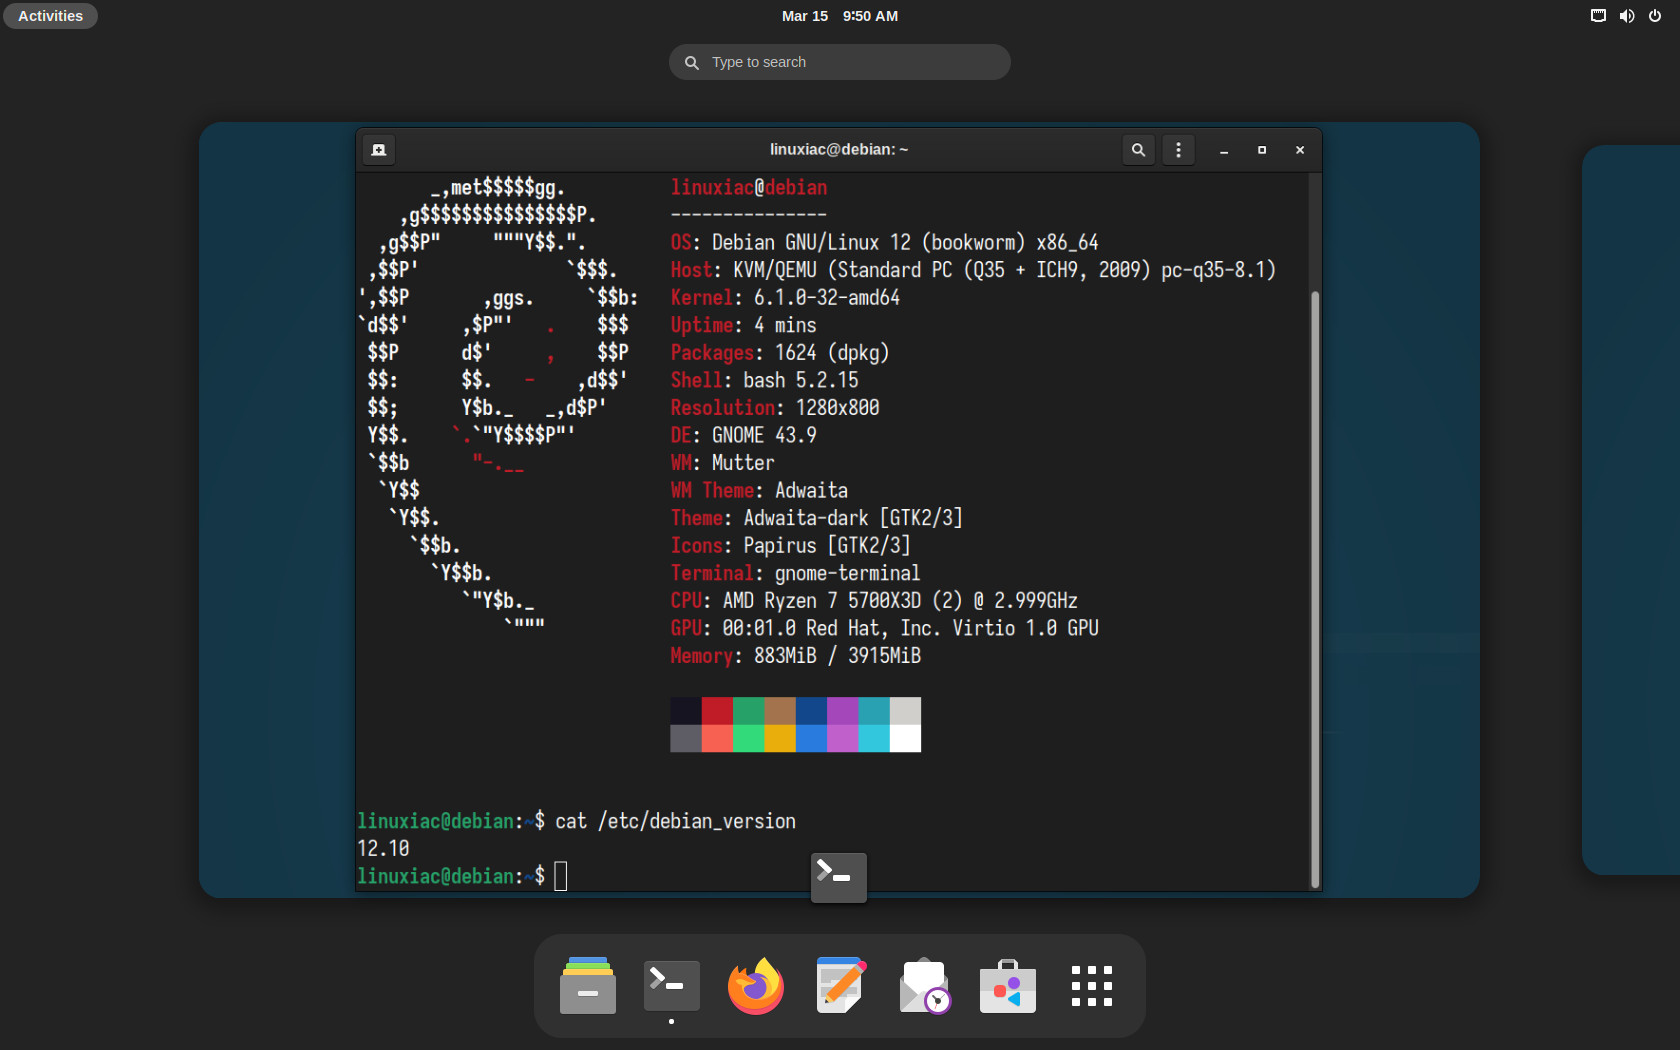The image size is (1680, 1050).
Task: Click the OS Debian GNU/Linux 12 line
Action: click(885, 243)
